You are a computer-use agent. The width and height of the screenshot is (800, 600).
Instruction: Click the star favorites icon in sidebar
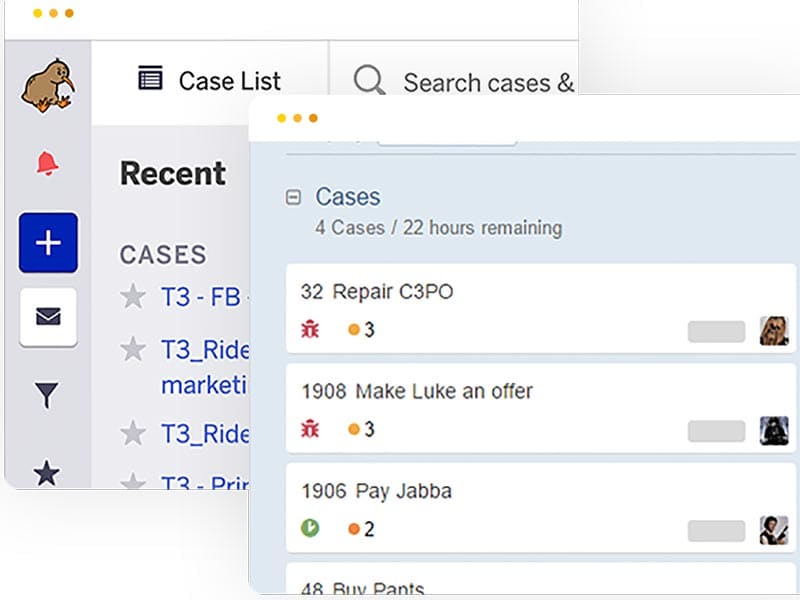pyautogui.click(x=47, y=472)
